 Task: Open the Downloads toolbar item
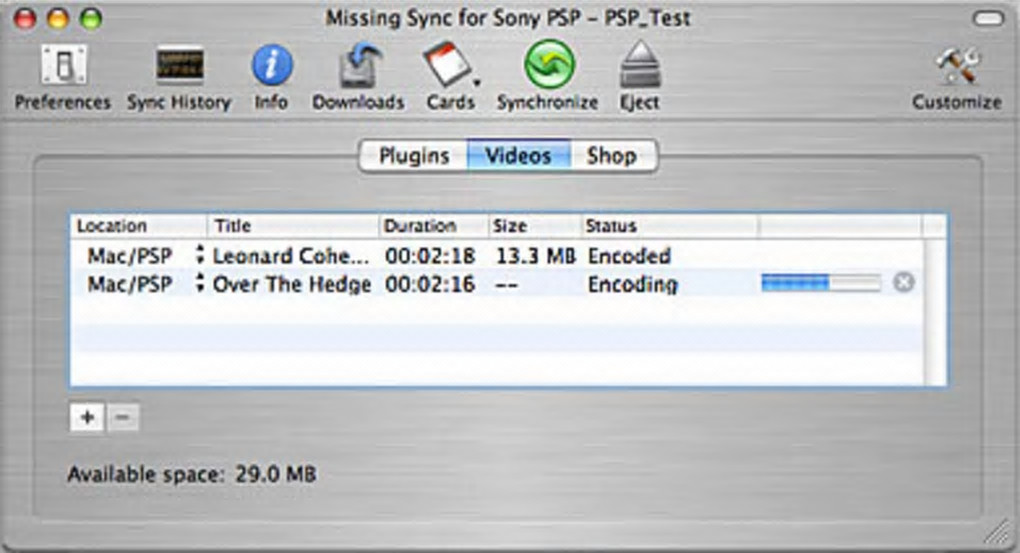pos(358,68)
